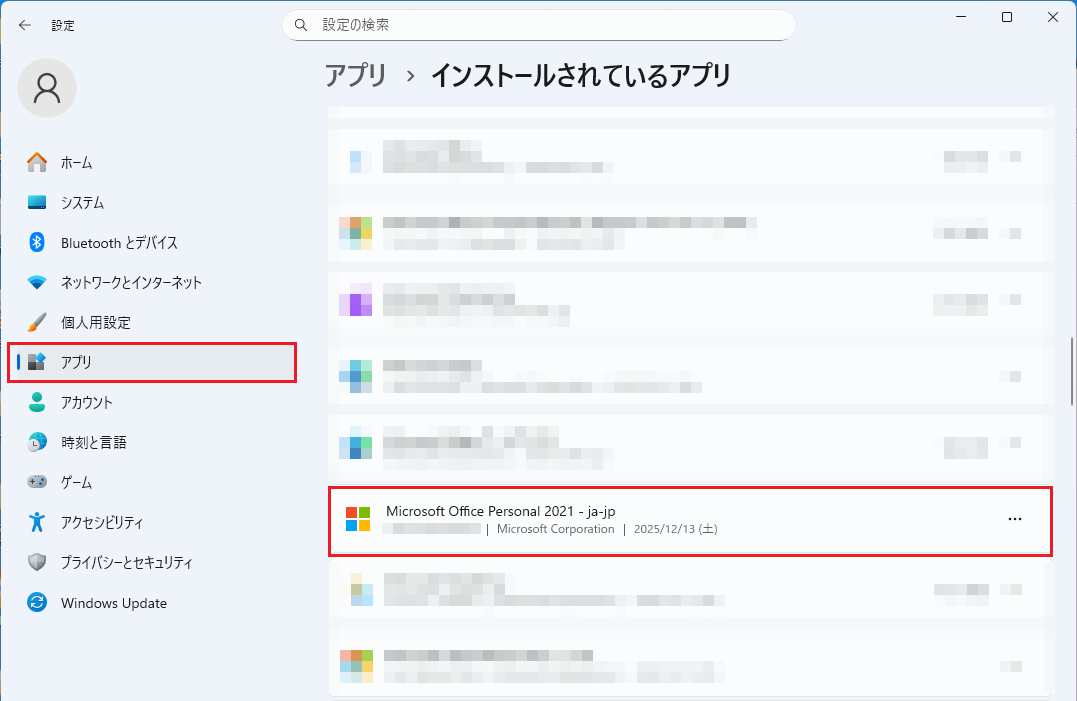Click the System monitor icon

(x=37, y=202)
